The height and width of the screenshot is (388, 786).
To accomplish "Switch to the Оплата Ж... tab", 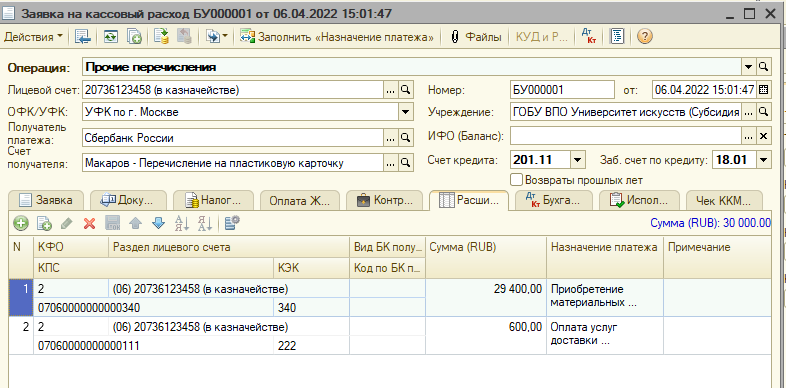I will [300, 201].
